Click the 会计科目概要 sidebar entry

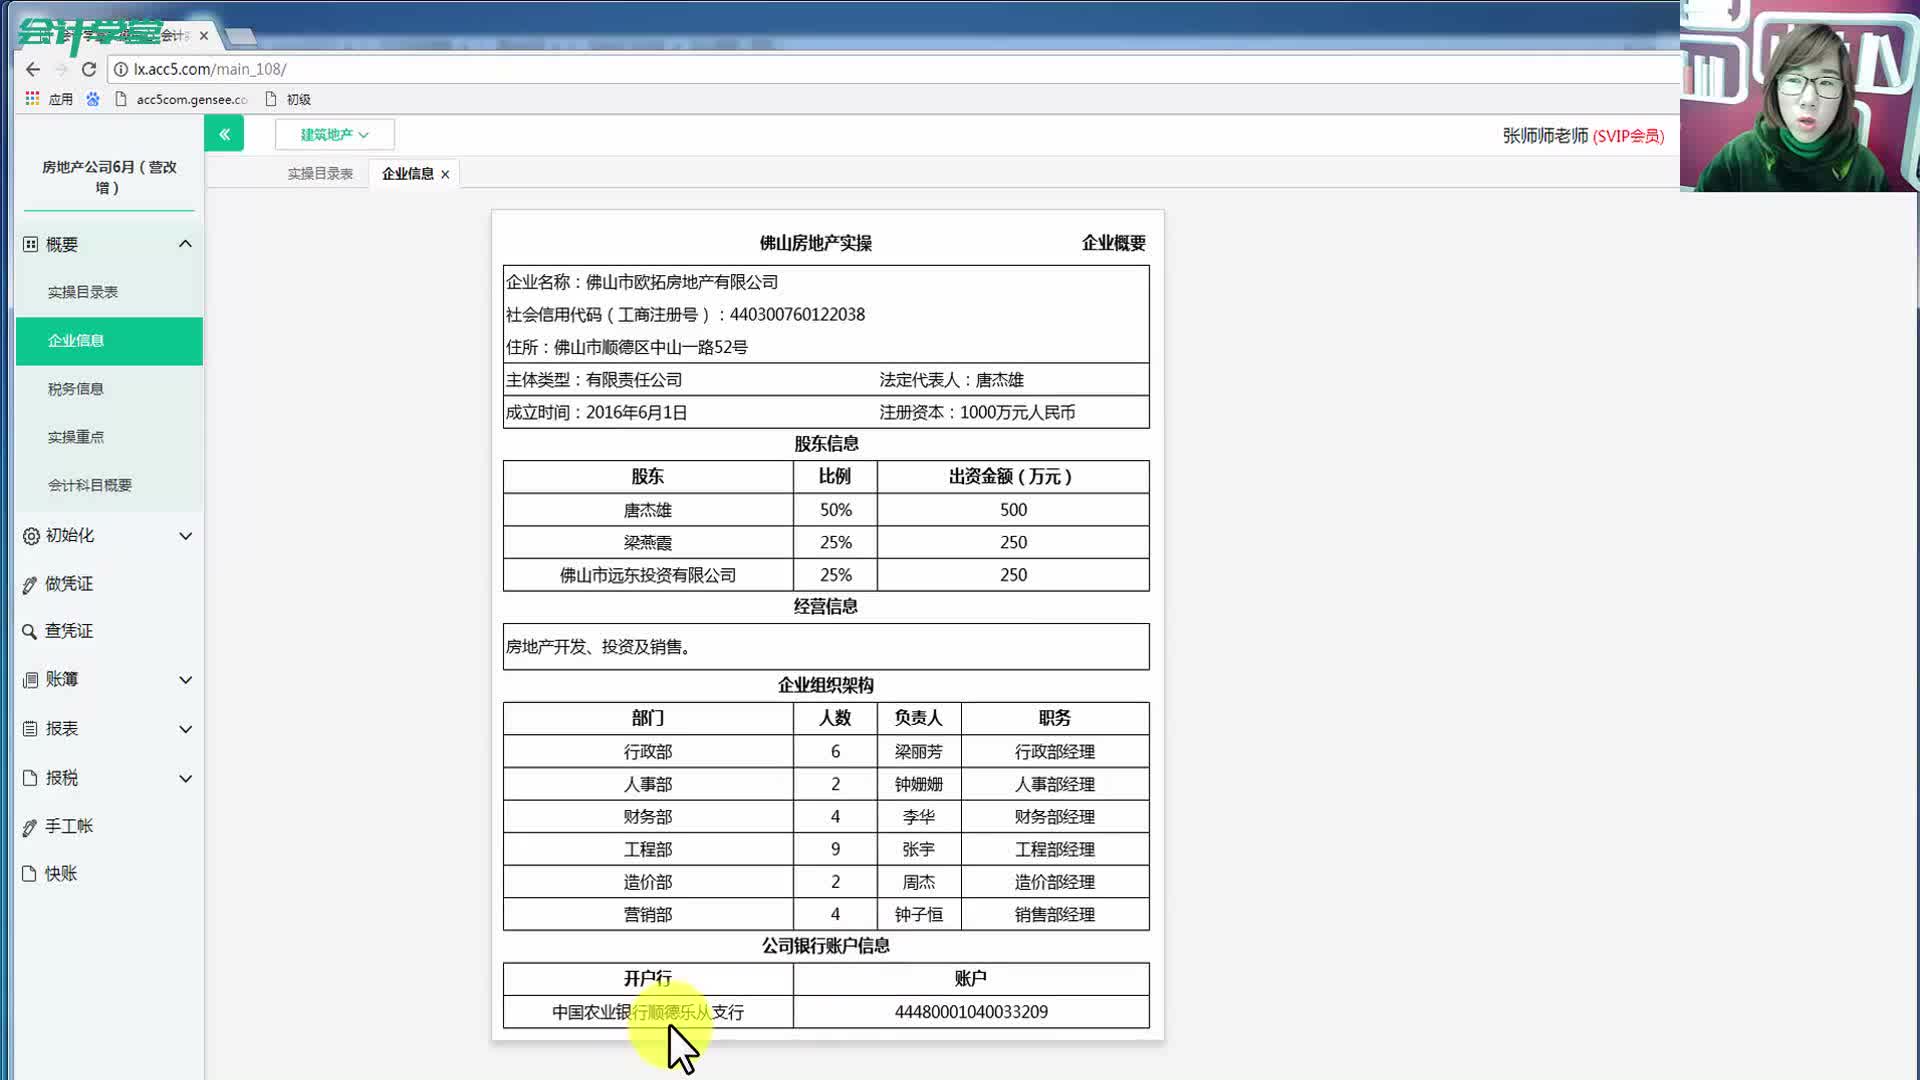90,484
